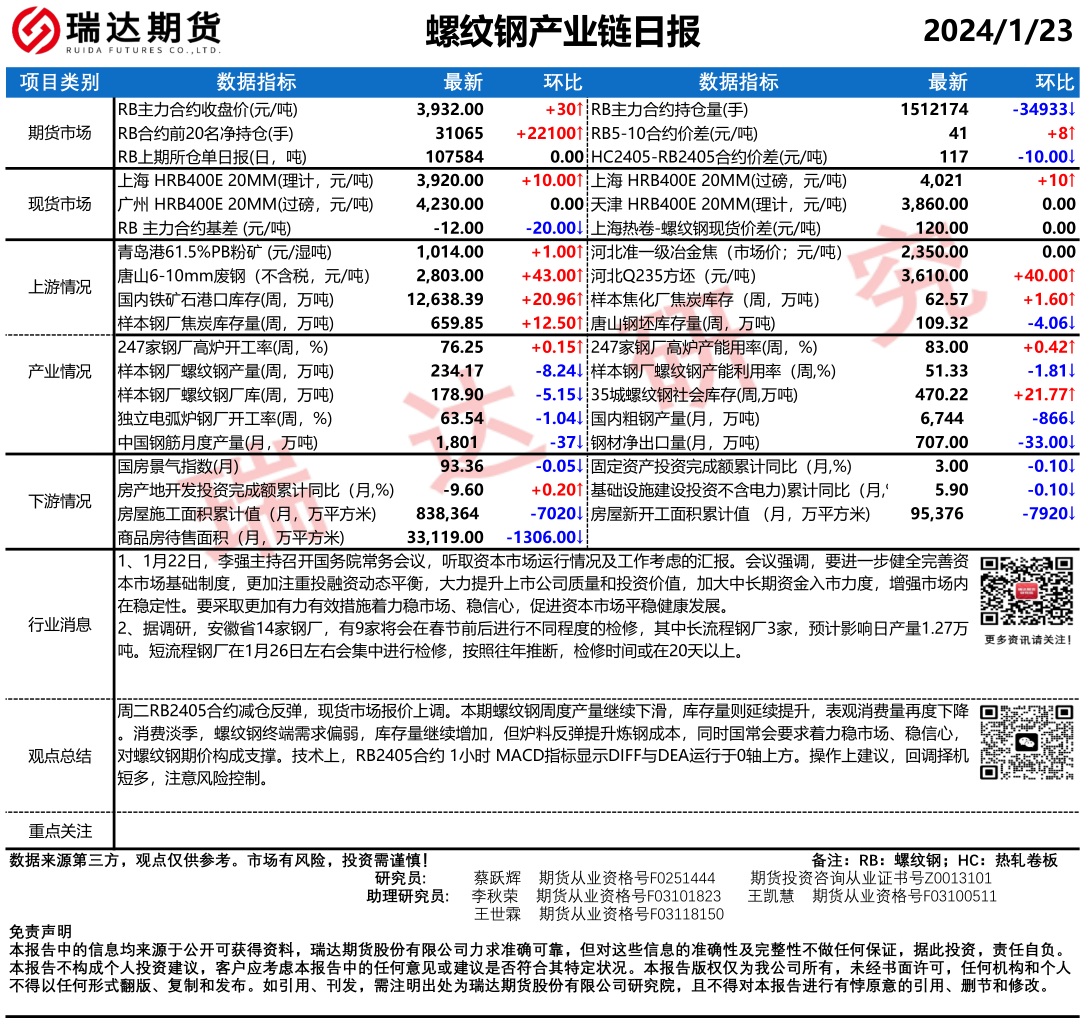This screenshot has height=1022, width=1084.
Task: Select the 产业情况 category cell
Action: (59, 371)
